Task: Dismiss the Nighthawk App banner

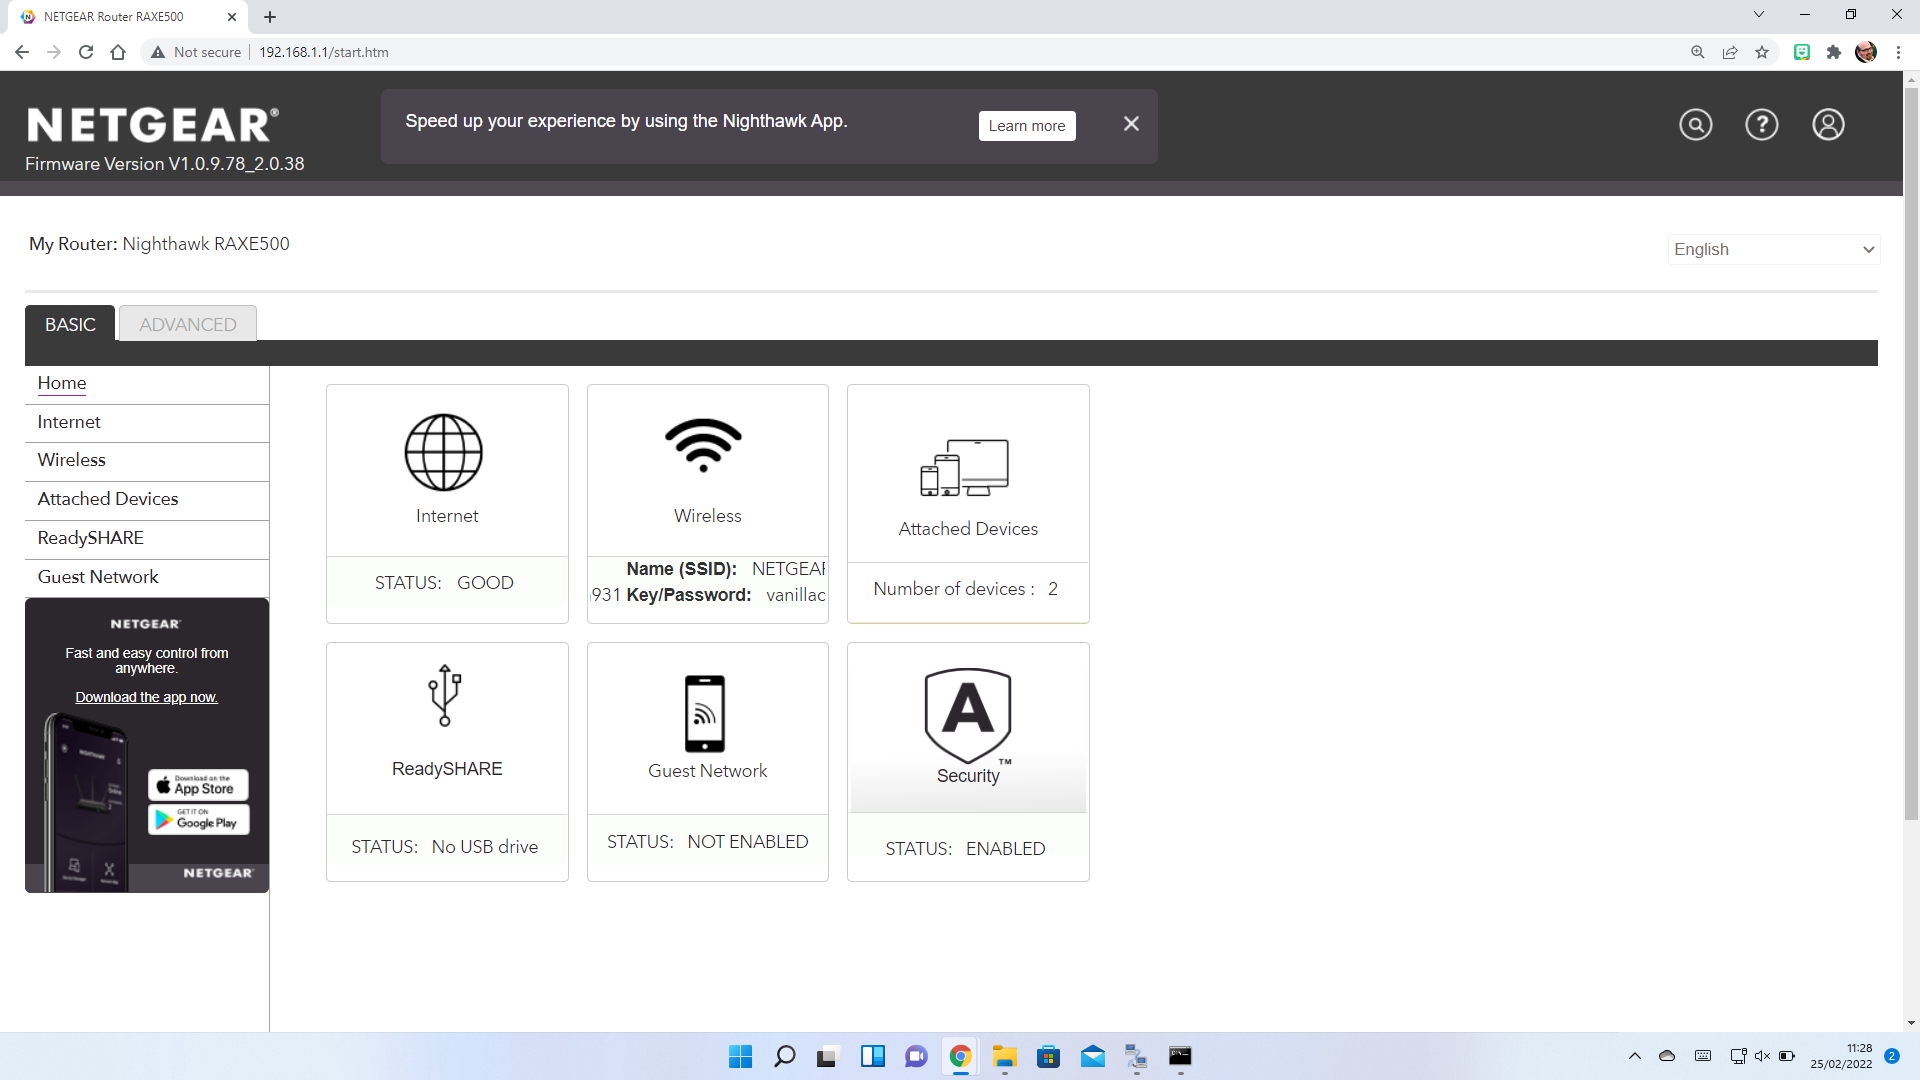Action: [x=1131, y=124]
